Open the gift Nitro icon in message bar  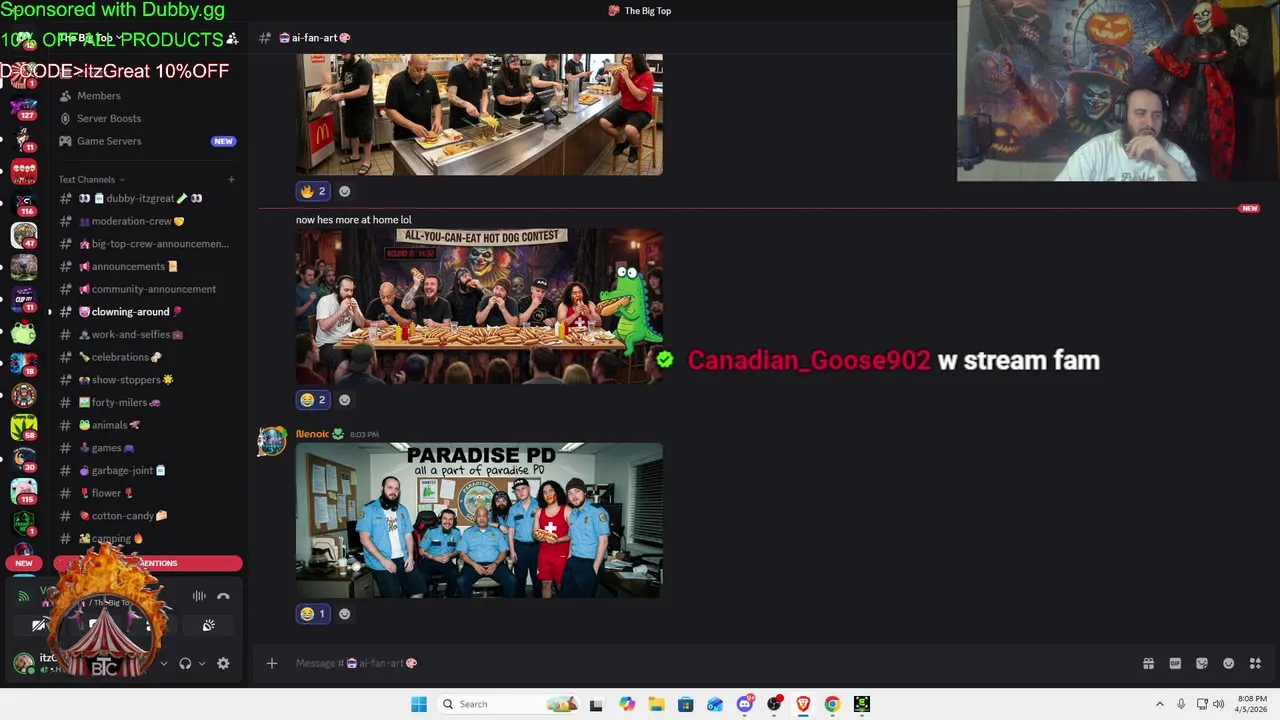coord(1148,663)
